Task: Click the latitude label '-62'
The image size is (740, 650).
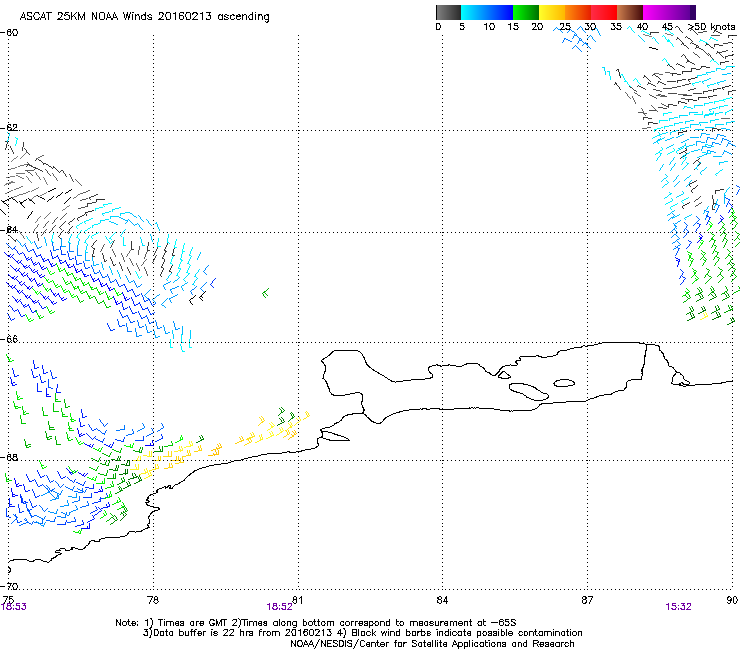Action: (10, 127)
